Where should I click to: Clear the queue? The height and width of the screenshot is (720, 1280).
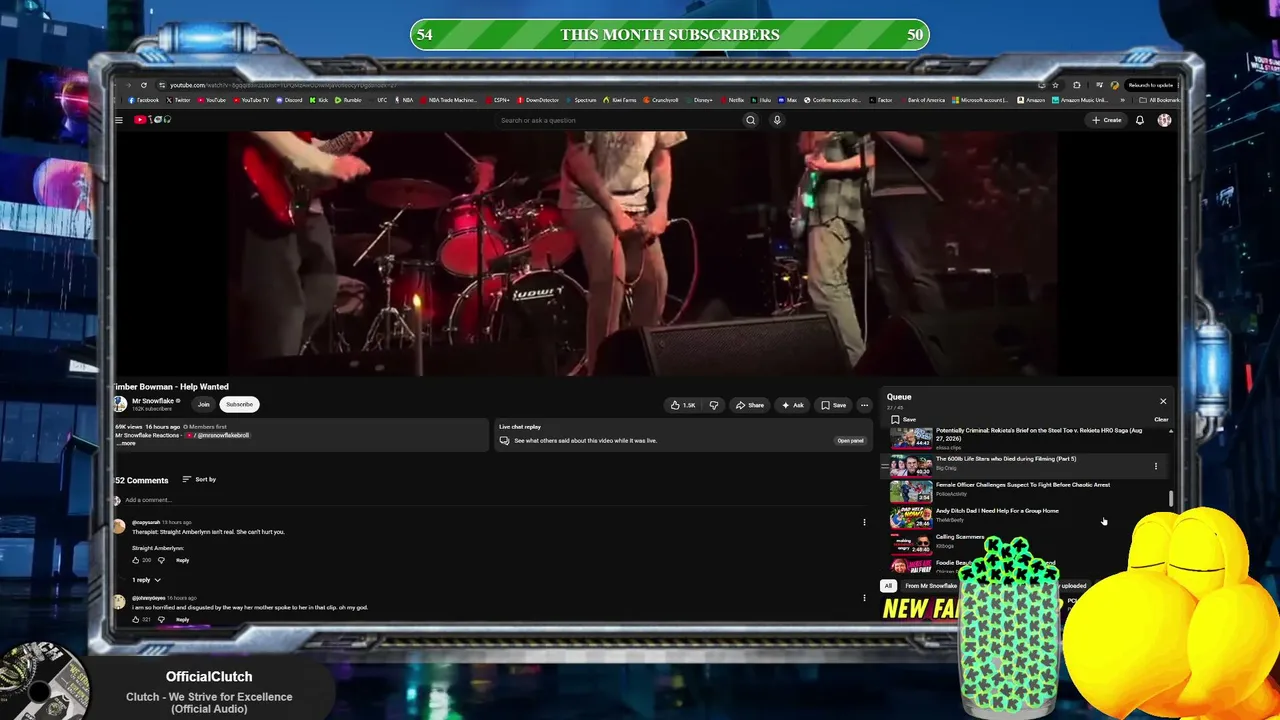(1161, 420)
